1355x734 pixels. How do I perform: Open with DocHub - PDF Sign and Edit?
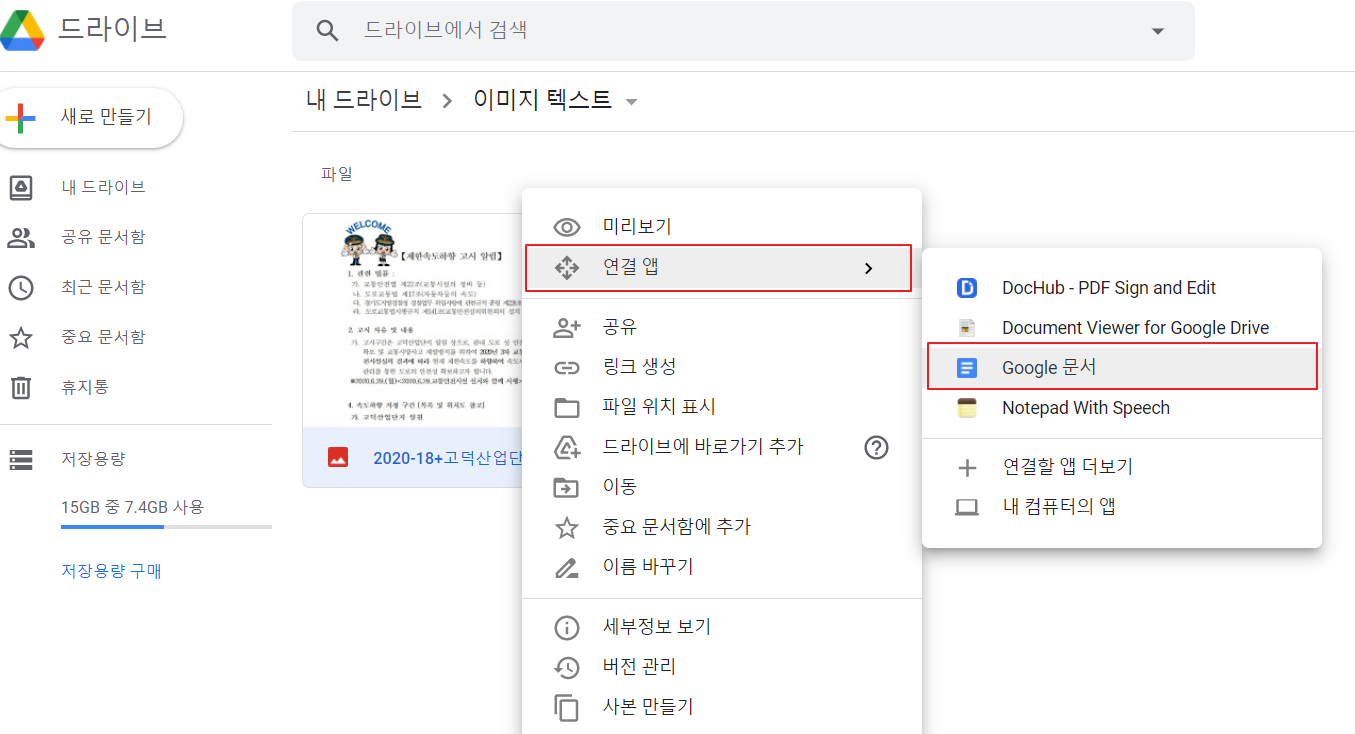tap(1122, 288)
